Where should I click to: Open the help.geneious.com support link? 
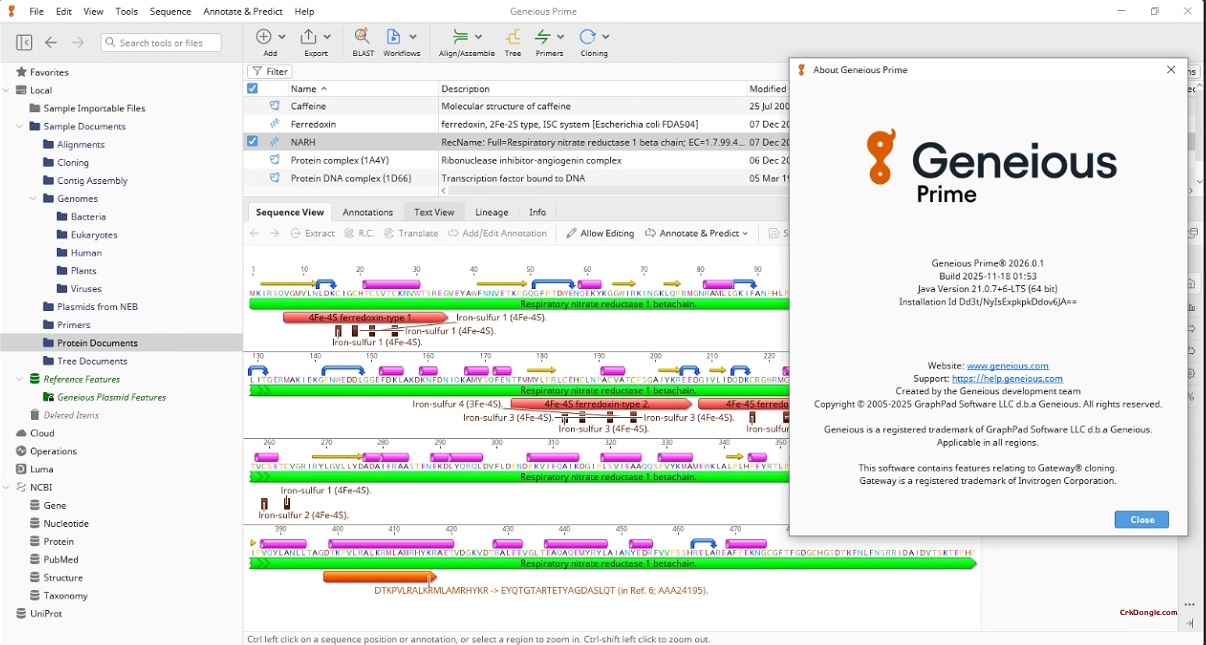(x=1007, y=379)
